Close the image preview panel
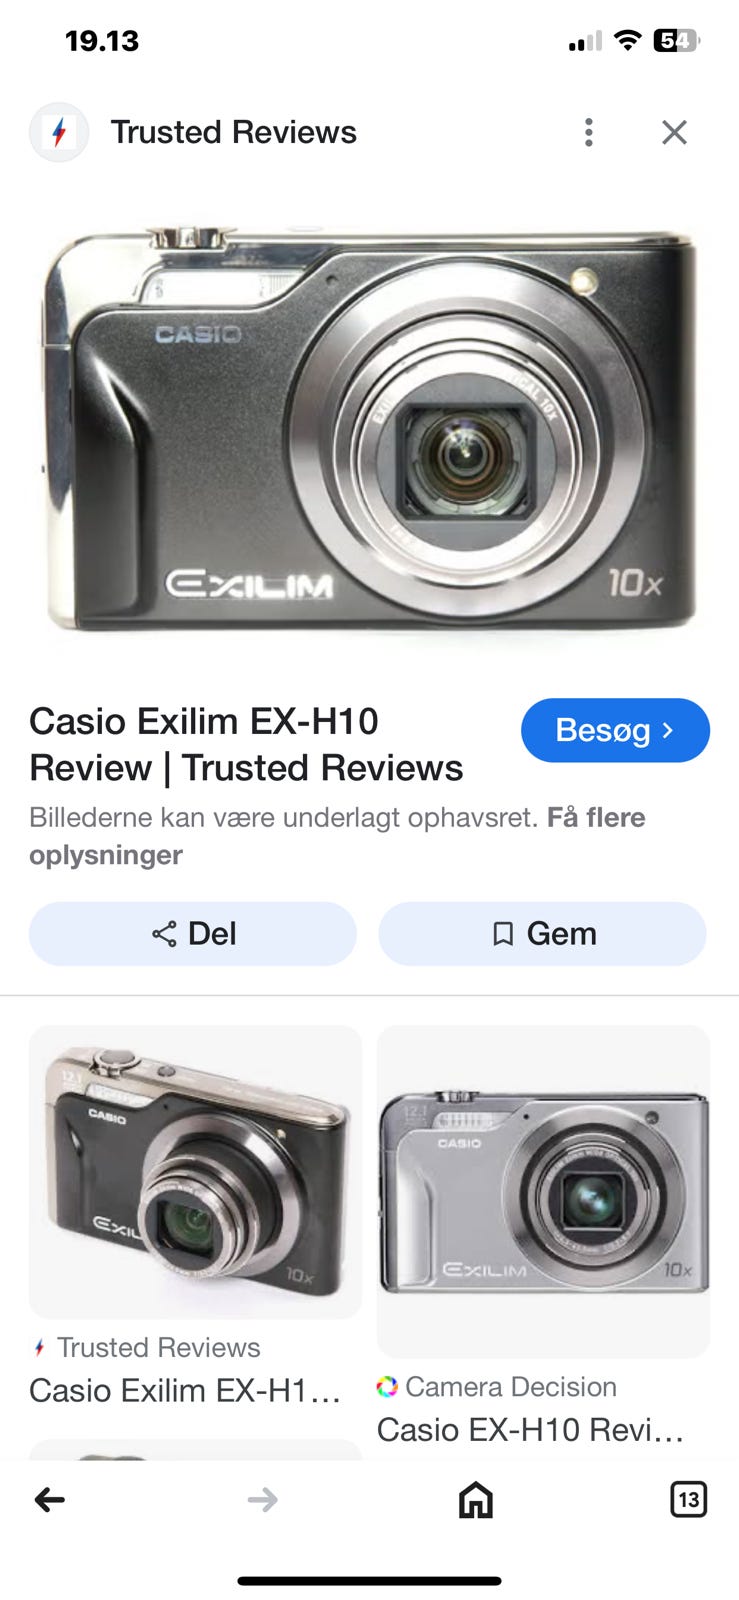This screenshot has height=1600, width=739. (x=675, y=132)
